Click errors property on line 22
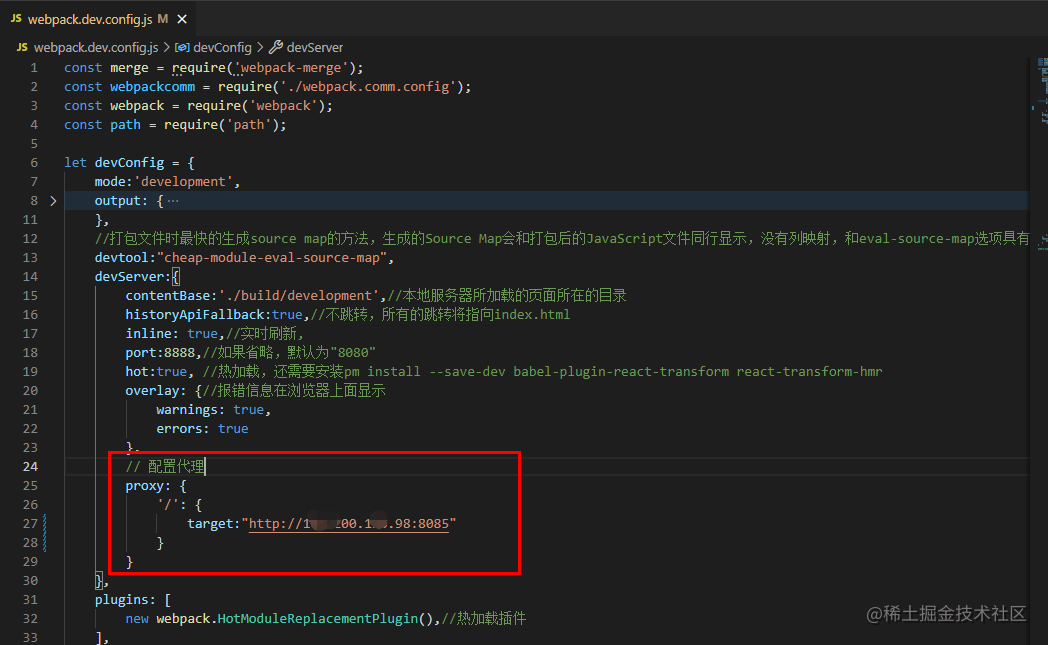 click(x=179, y=428)
